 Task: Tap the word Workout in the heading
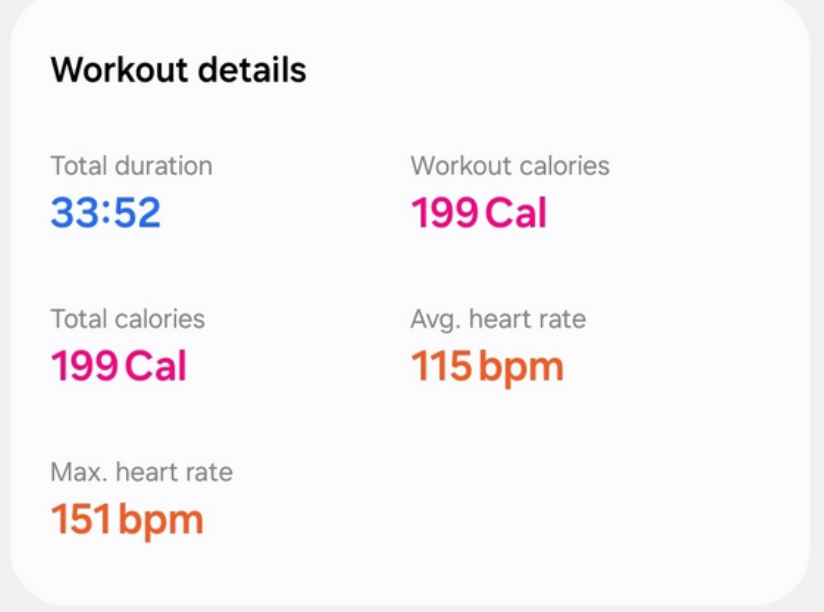coord(119,70)
